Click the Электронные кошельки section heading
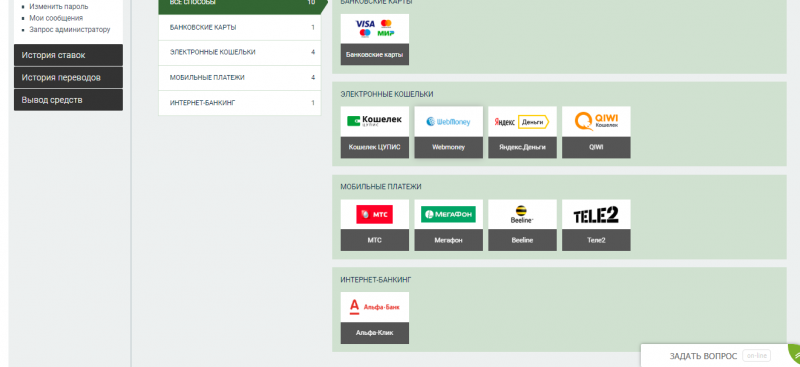 (x=387, y=94)
